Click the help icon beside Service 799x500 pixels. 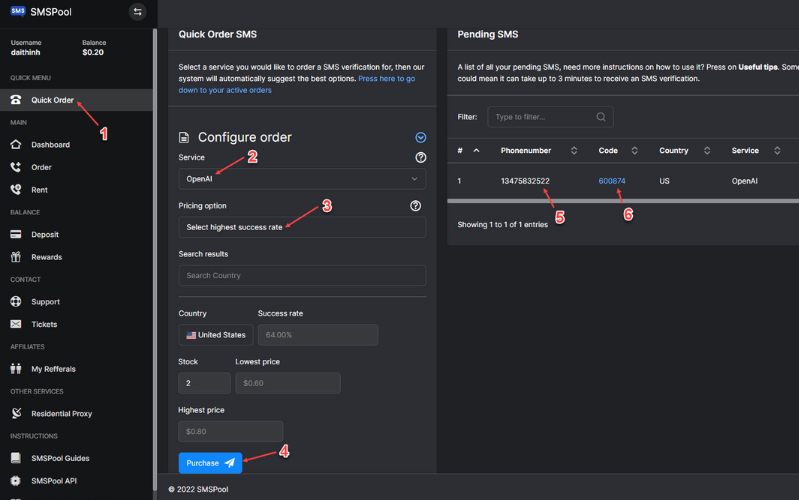tap(420, 158)
